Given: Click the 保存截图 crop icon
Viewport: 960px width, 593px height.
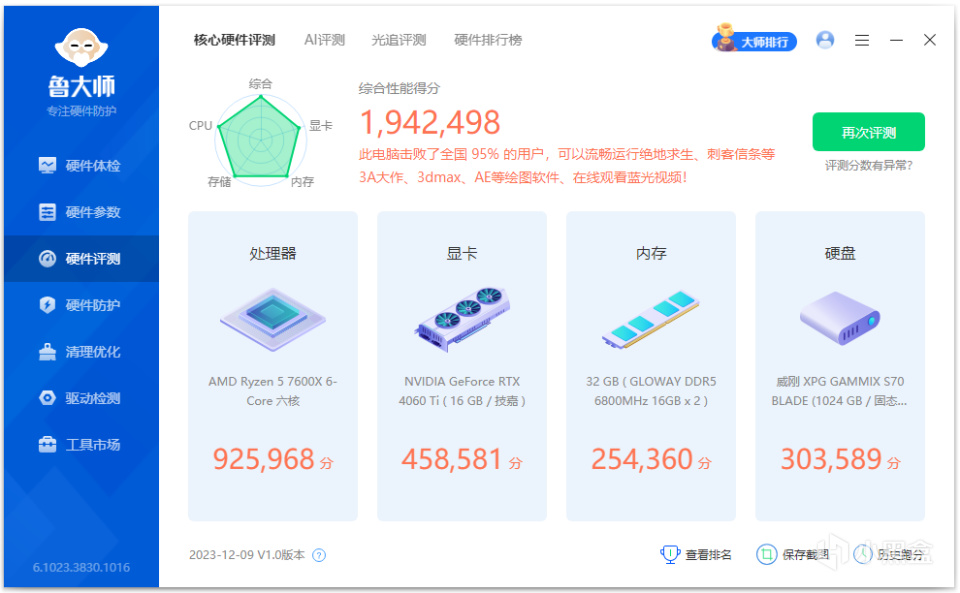Looking at the screenshot, I should [x=767, y=554].
